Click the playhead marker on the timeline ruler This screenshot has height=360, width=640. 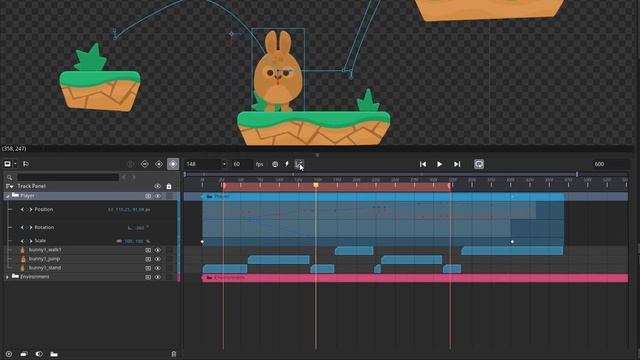(316, 185)
